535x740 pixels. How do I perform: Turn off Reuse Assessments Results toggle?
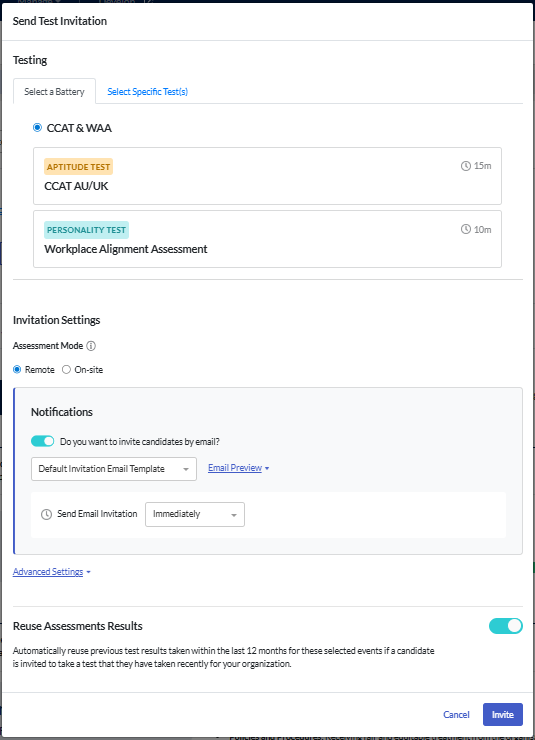(506, 626)
